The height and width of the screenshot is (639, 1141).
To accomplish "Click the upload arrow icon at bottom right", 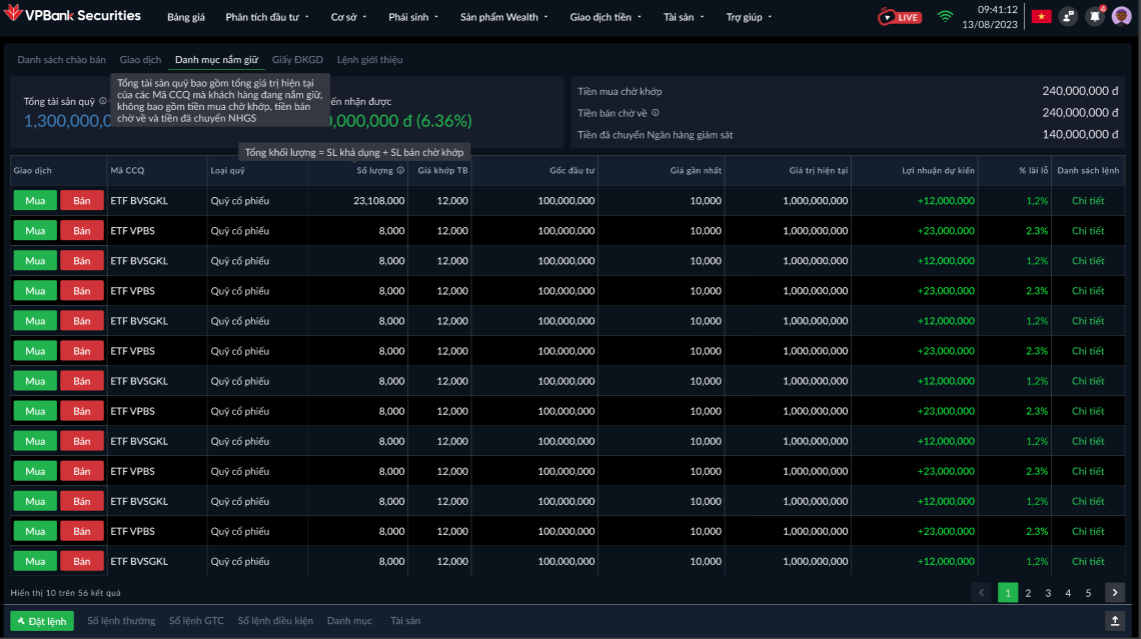I will 1115,621.
